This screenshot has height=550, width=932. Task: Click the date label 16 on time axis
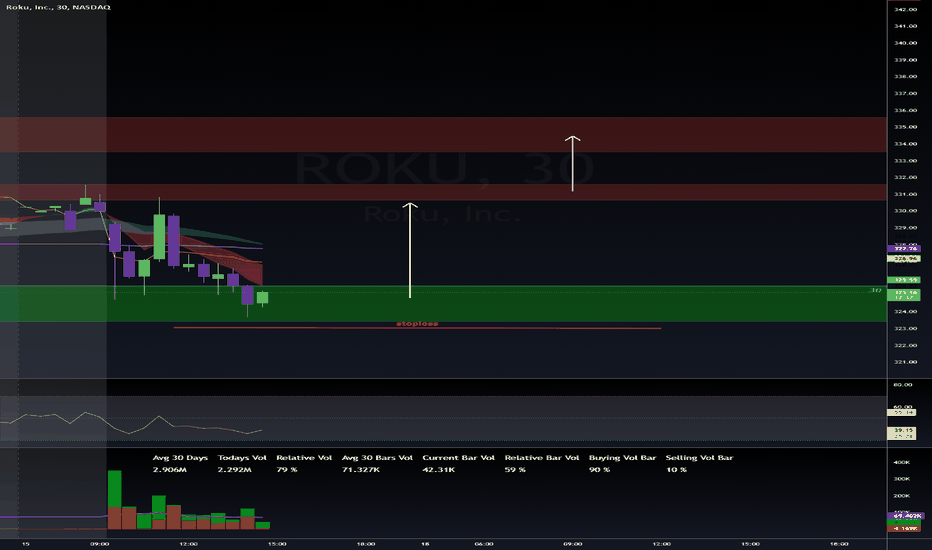click(425, 543)
